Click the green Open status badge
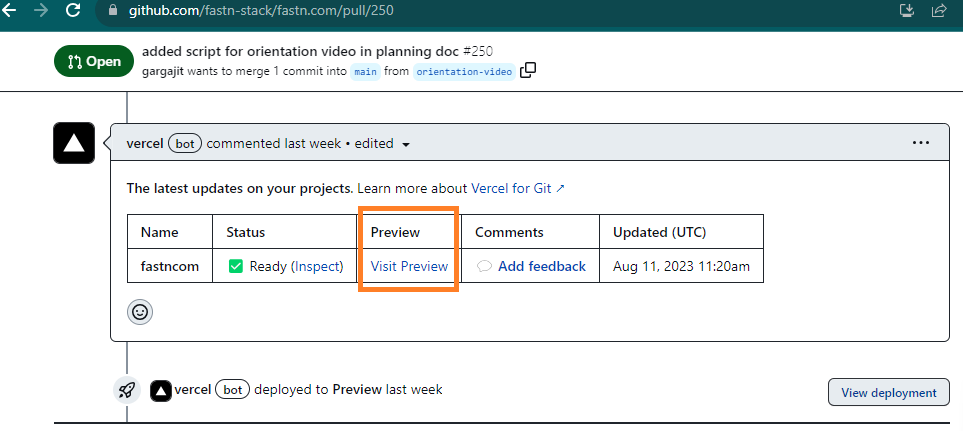963x431 pixels. tap(94, 61)
